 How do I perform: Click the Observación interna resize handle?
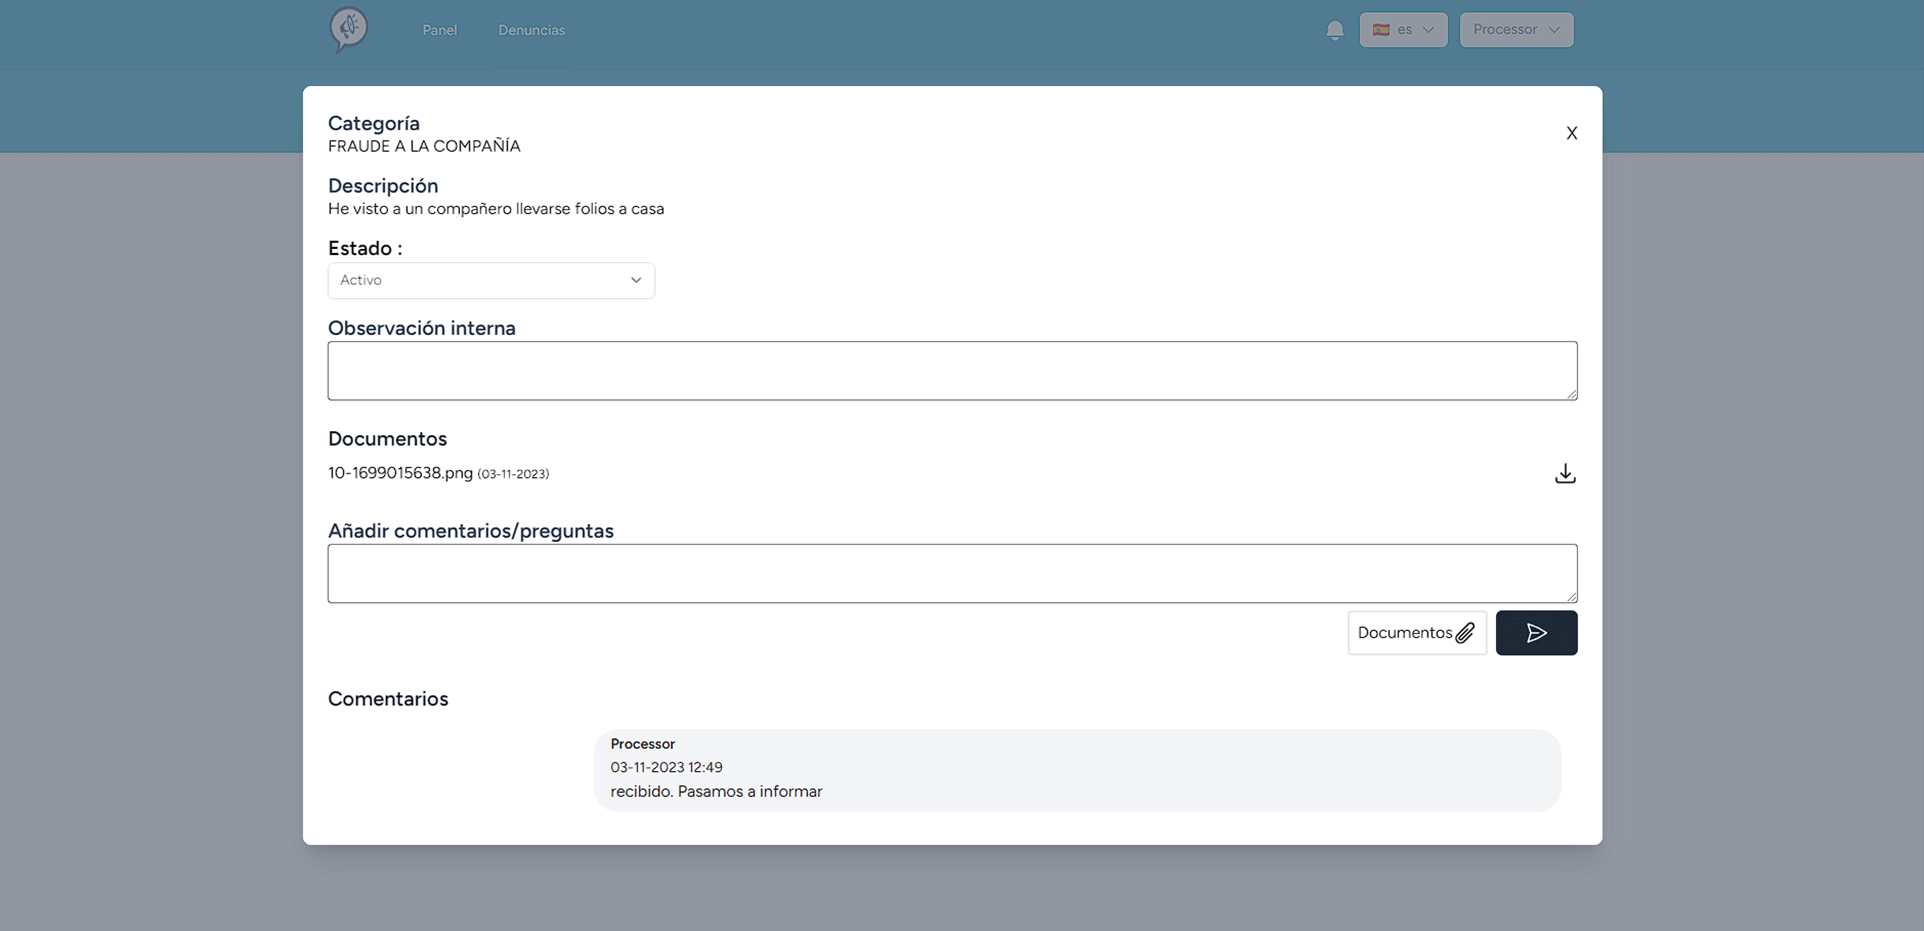coord(1572,395)
